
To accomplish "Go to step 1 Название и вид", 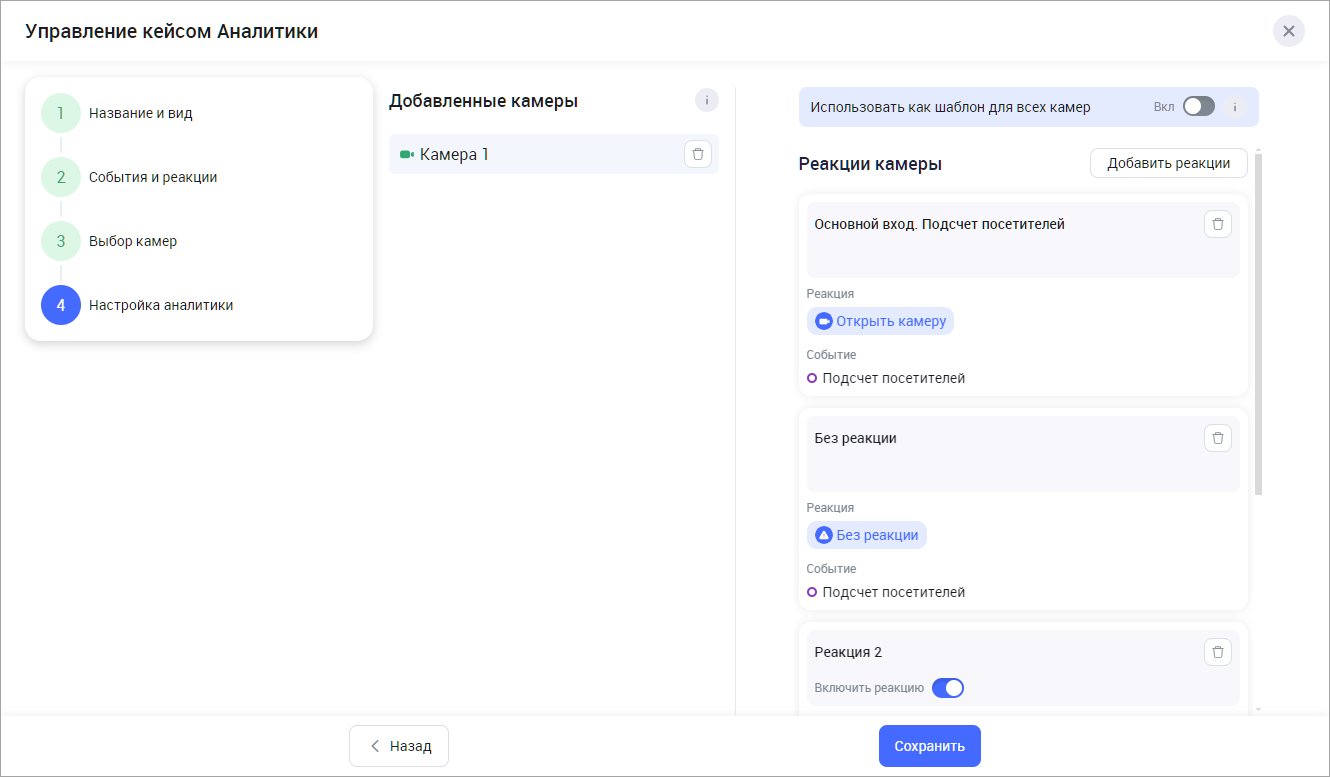I will tap(61, 113).
